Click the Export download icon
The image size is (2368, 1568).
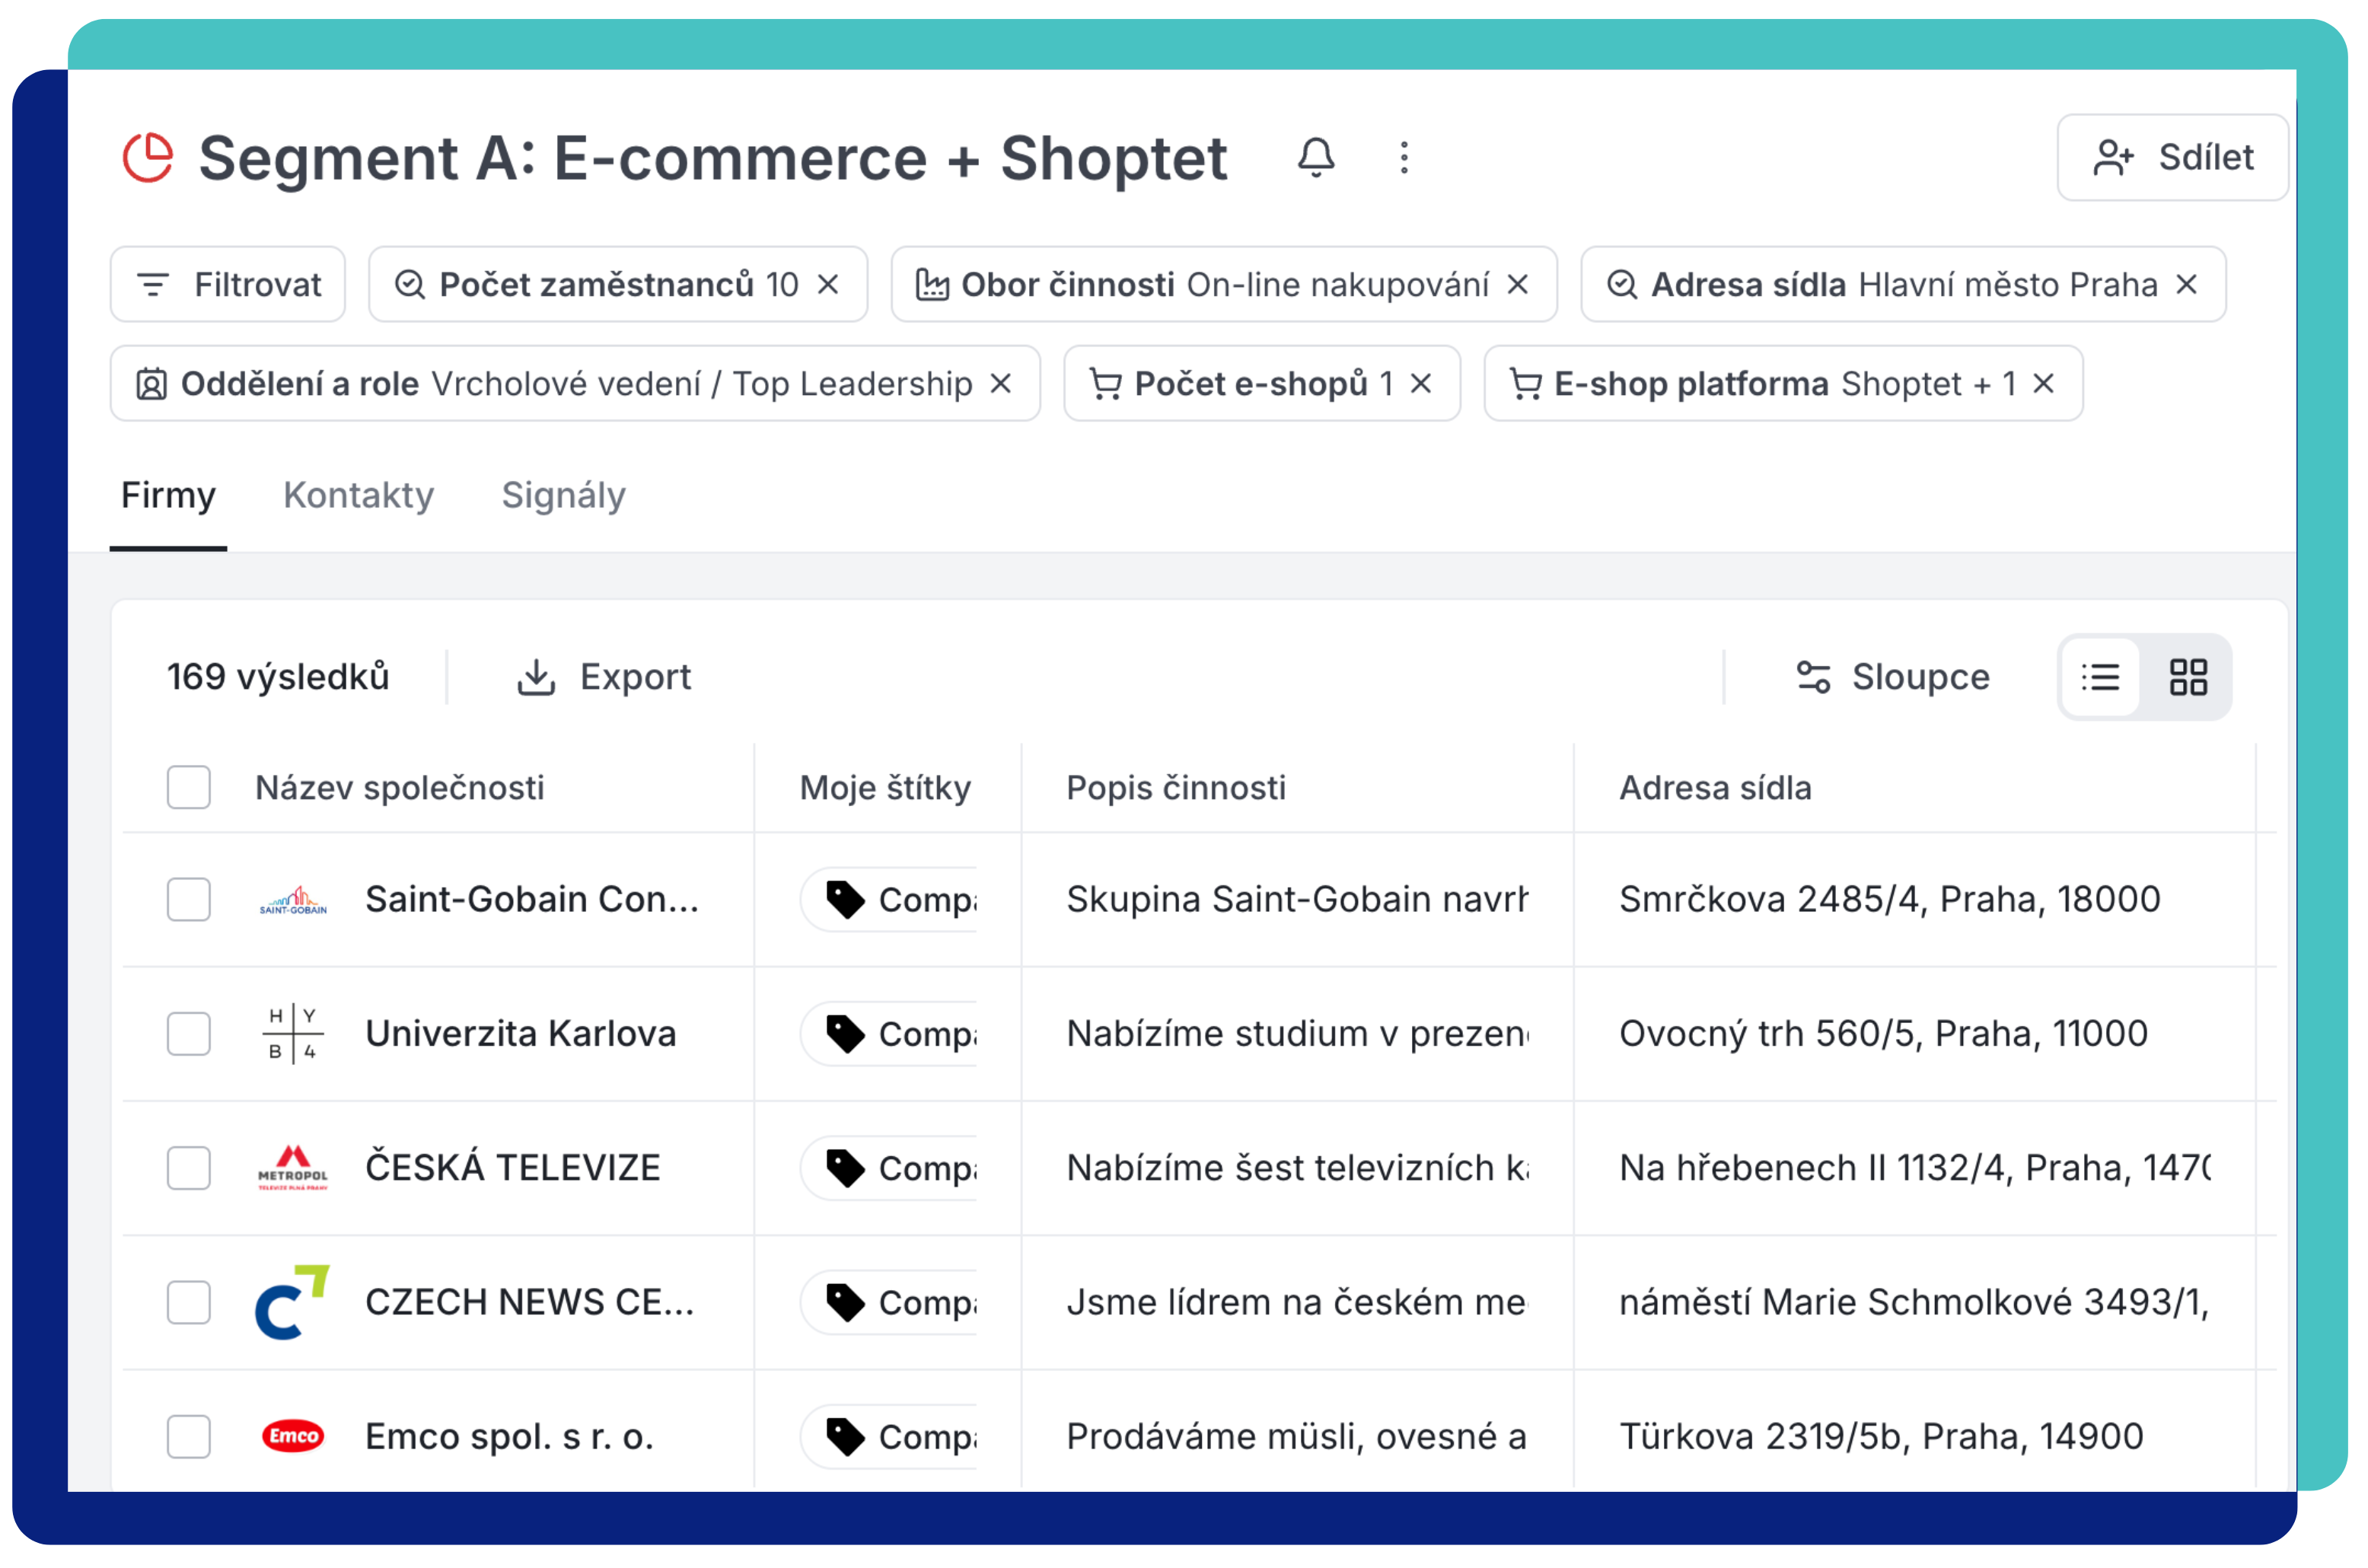coord(537,676)
